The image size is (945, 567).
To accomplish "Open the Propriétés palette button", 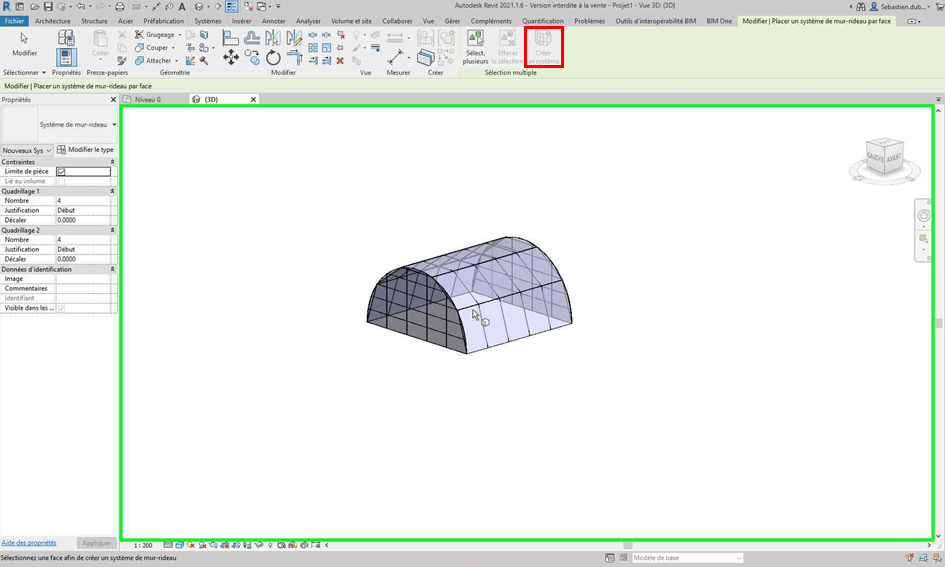I will [66, 56].
